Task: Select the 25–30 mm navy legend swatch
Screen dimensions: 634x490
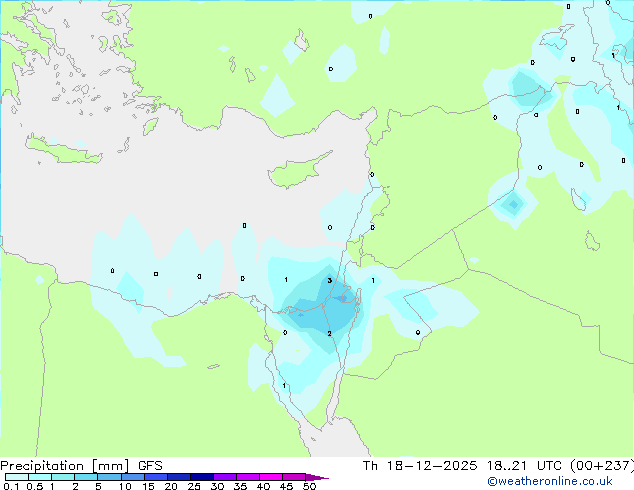Action: coord(202,477)
